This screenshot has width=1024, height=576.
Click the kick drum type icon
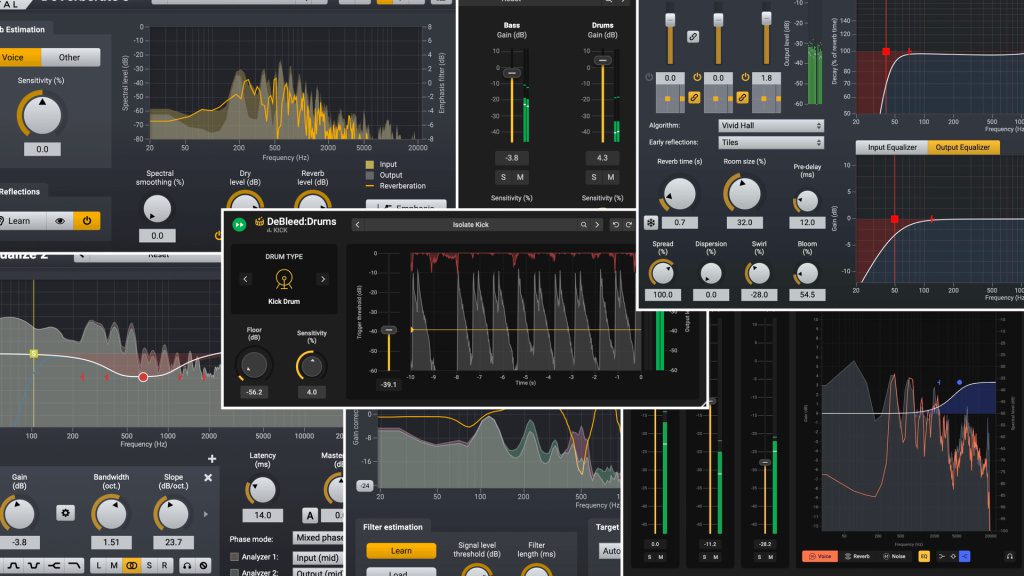[x=282, y=281]
